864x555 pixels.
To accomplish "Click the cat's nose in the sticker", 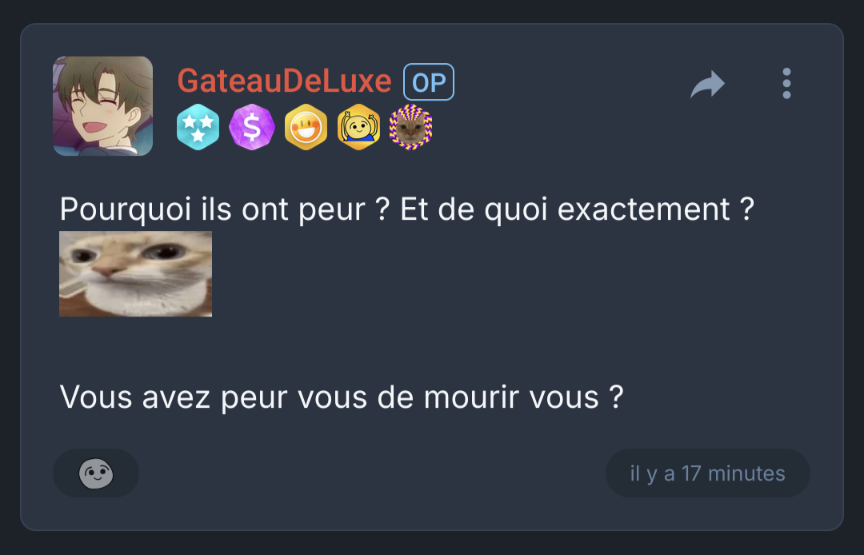I will click(107, 270).
